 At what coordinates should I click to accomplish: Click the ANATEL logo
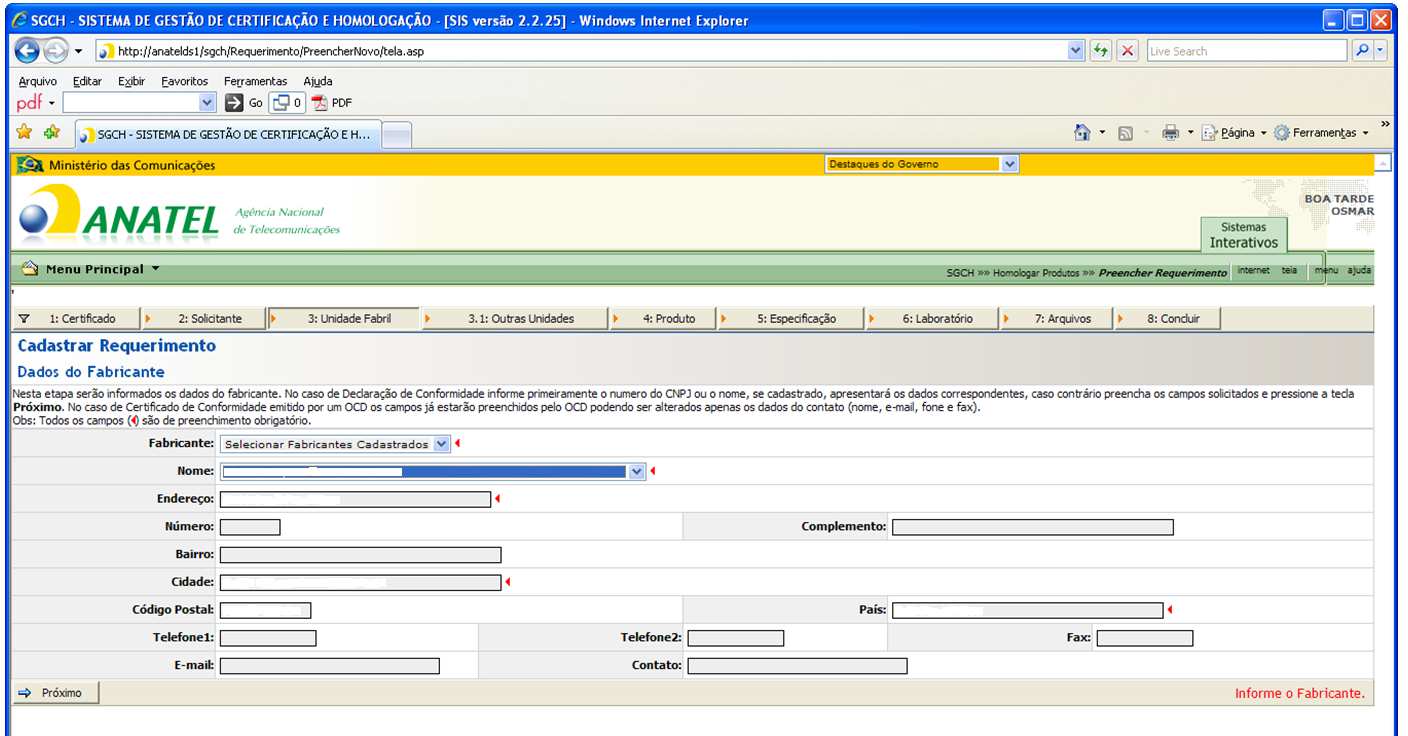coord(120,213)
